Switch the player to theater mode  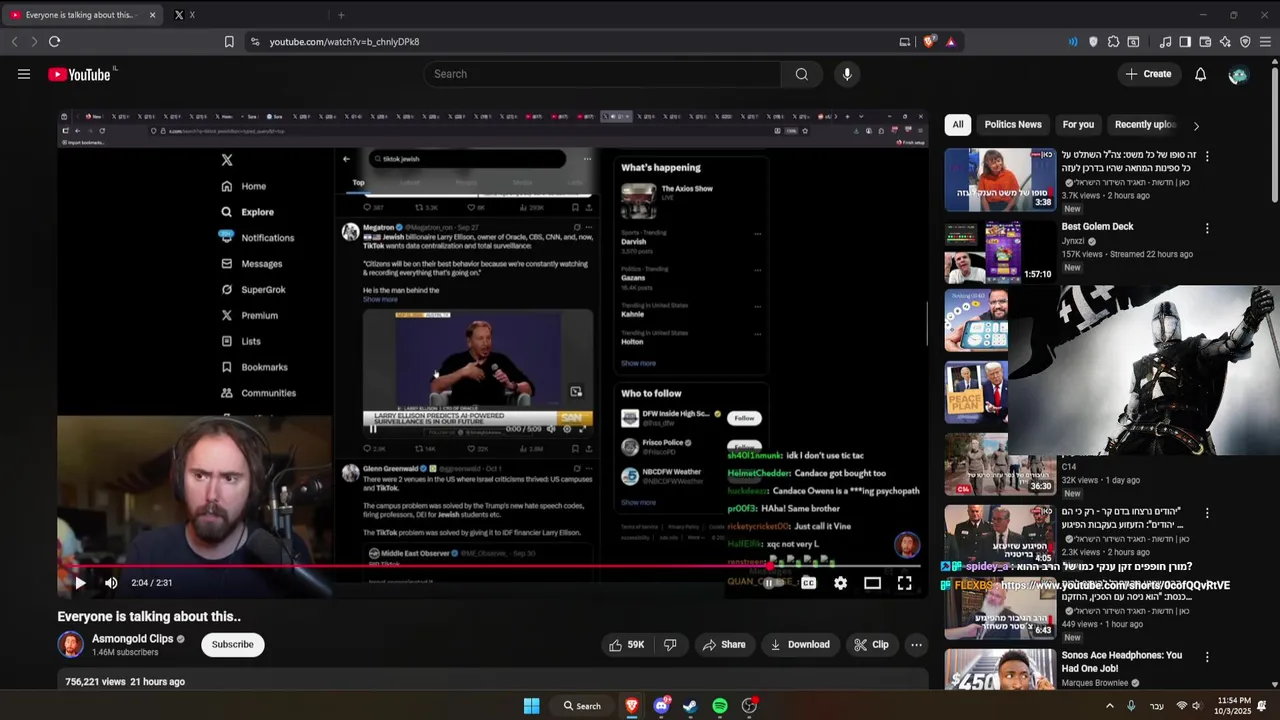click(872, 583)
